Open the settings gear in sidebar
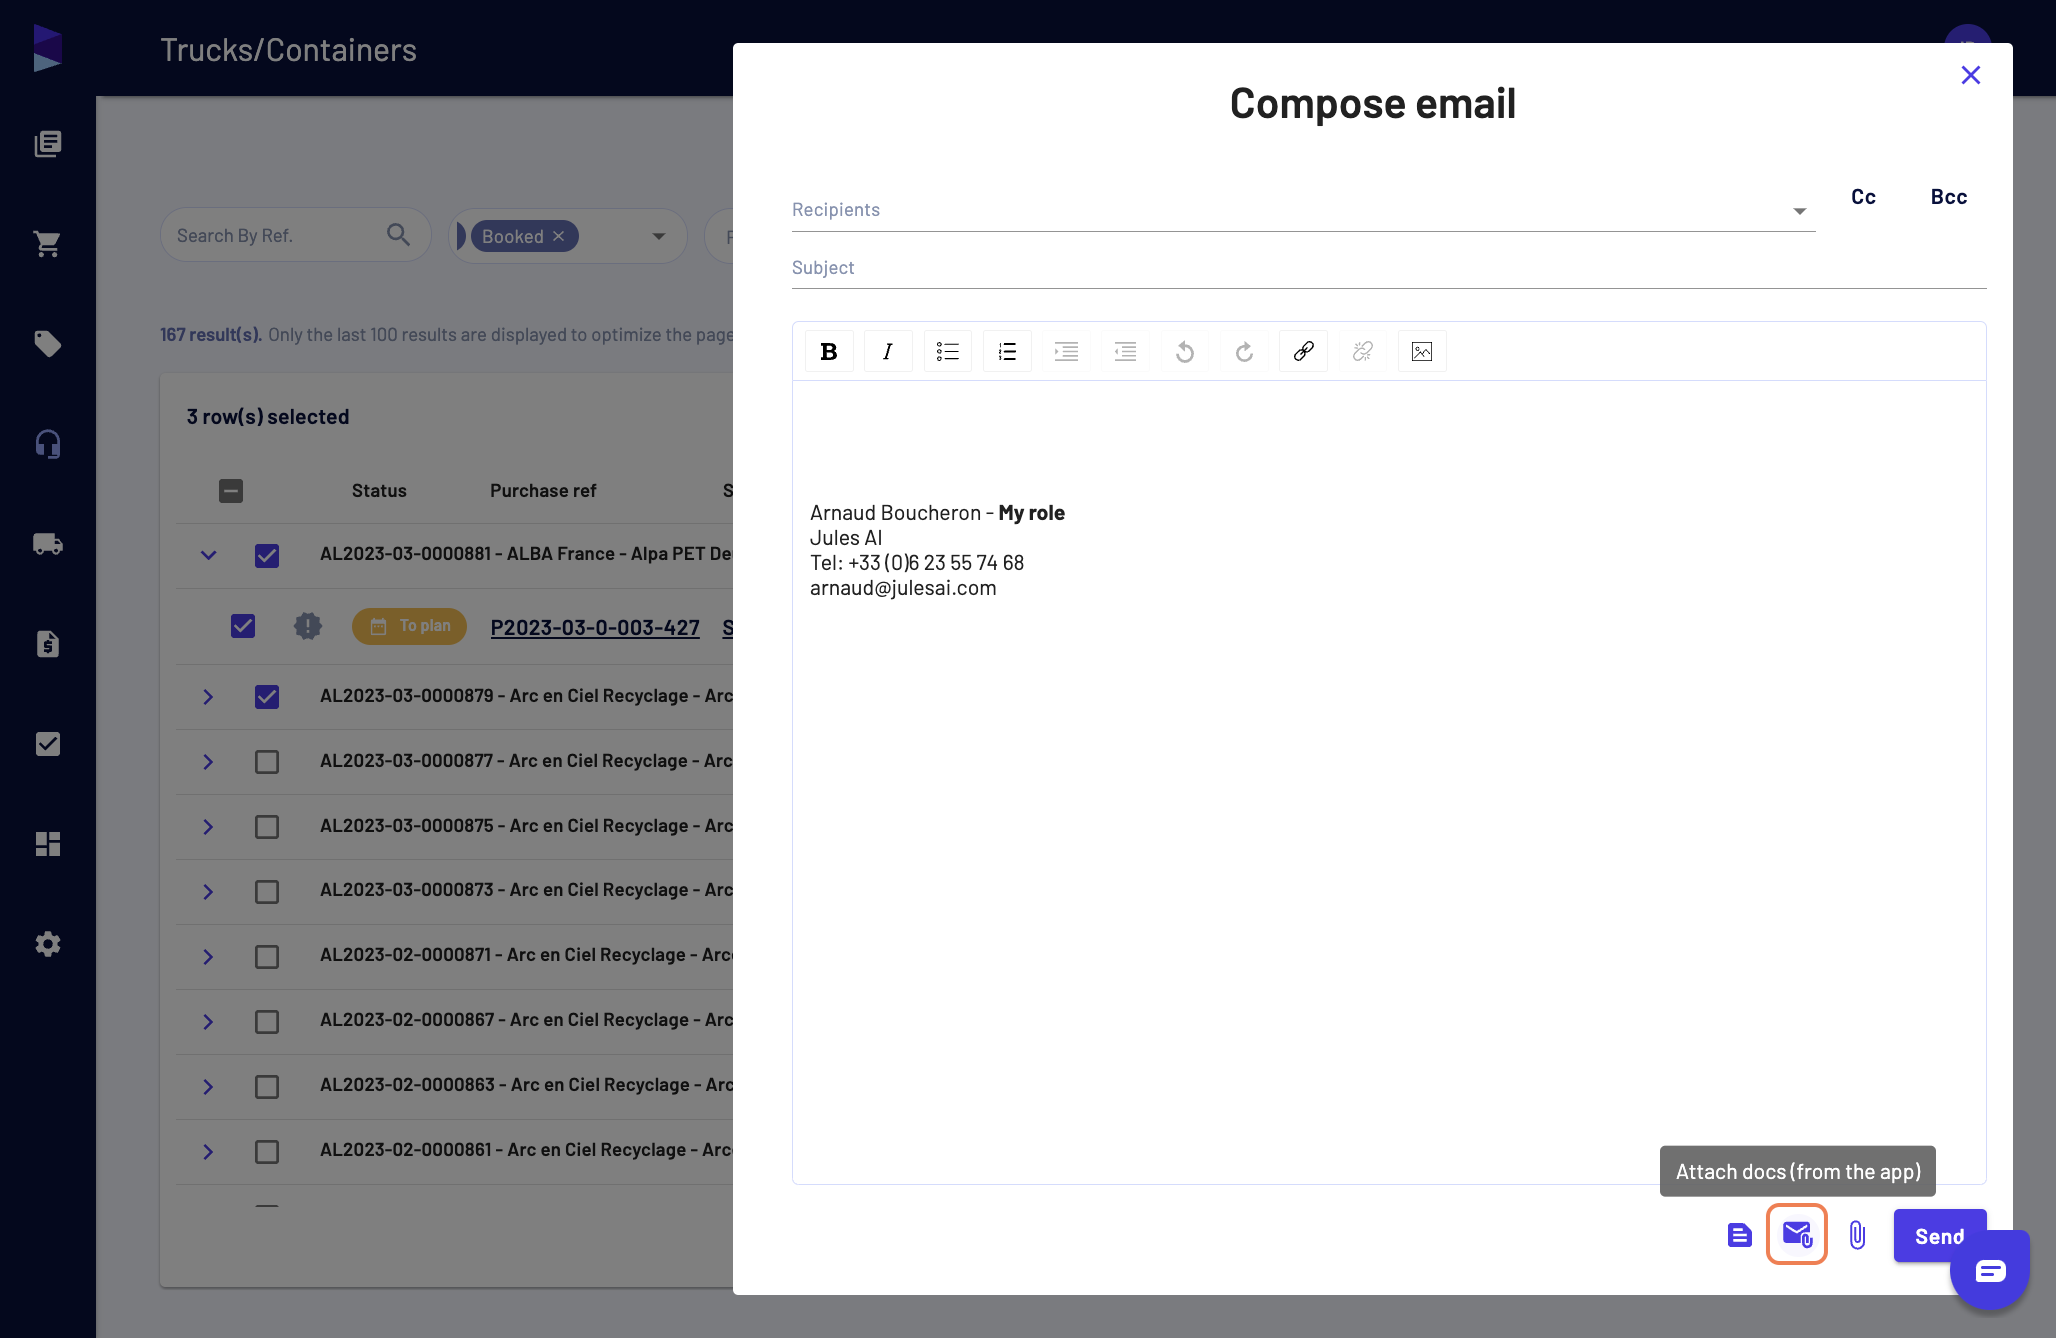The width and height of the screenshot is (2056, 1338). tap(48, 944)
